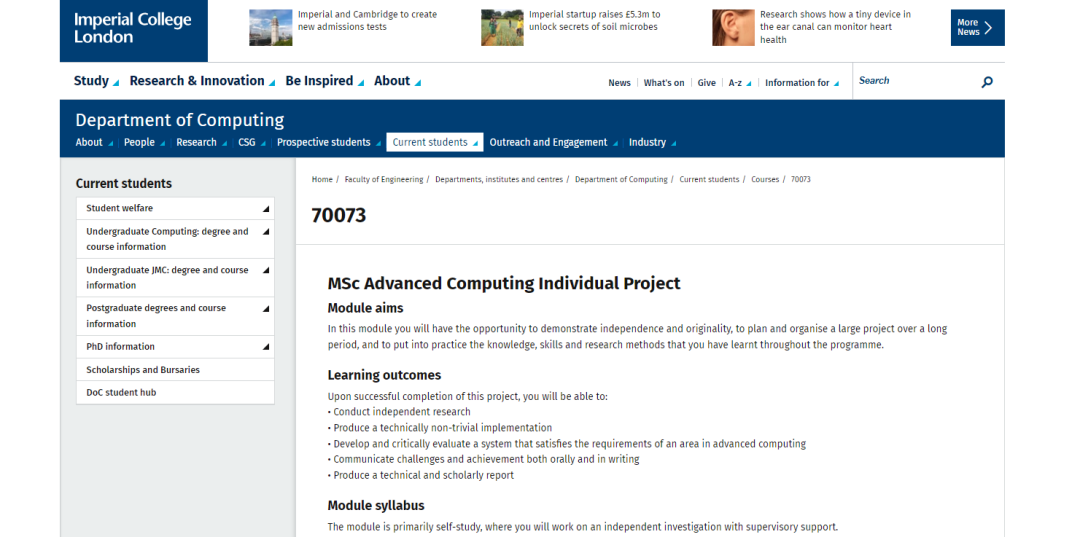Open the Information for dropdown
This screenshot has width=1080, height=537.
pos(802,83)
